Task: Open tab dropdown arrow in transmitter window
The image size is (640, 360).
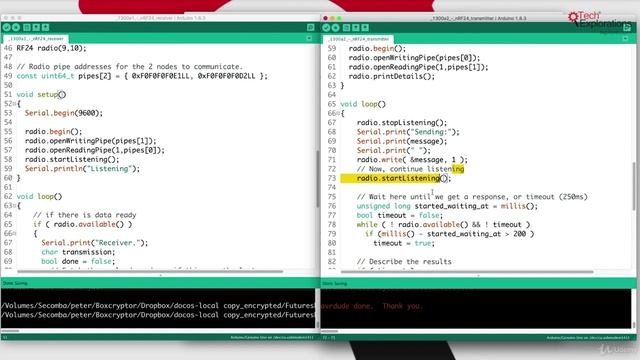Action: (x=625, y=39)
